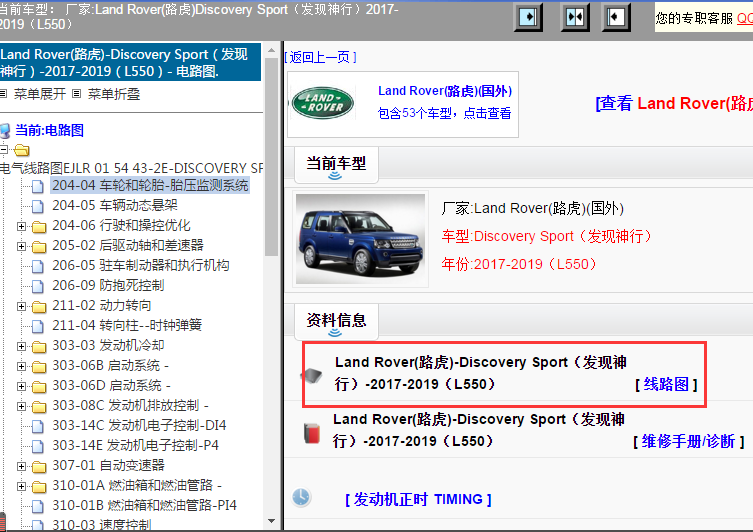
Task: Click folder icon beside 205-02 后驱动轴和差速器
Action: (39, 246)
